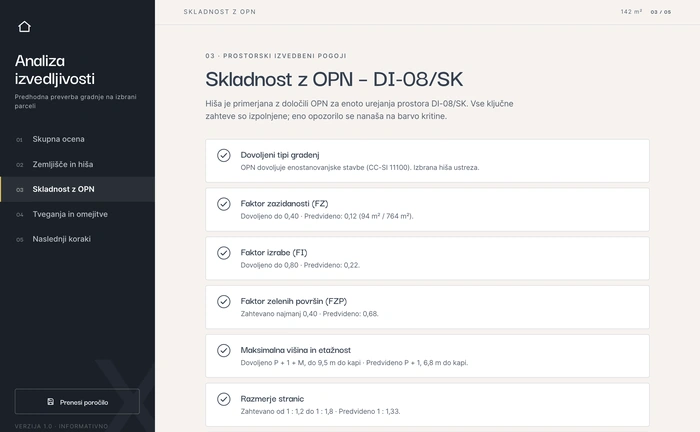The width and height of the screenshot is (700, 432).
Task: Click the 03 / 05 page indicator
Action: [661, 12]
